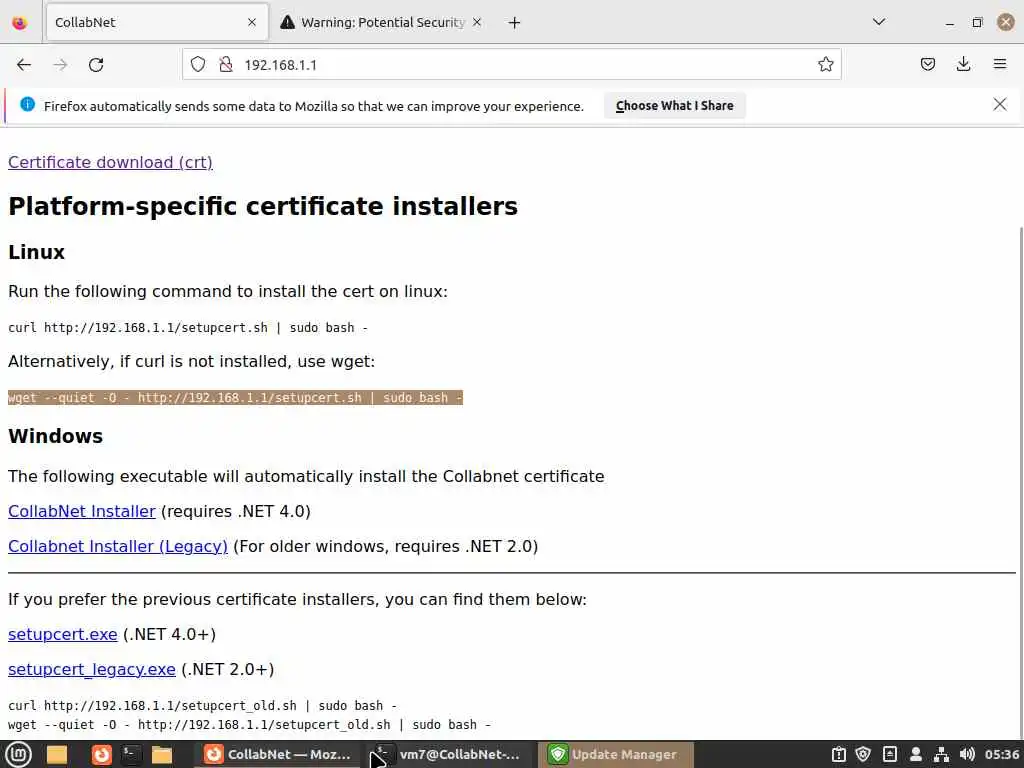1024x768 pixels.
Task: Open the user account tray icon
Action: coord(916,754)
